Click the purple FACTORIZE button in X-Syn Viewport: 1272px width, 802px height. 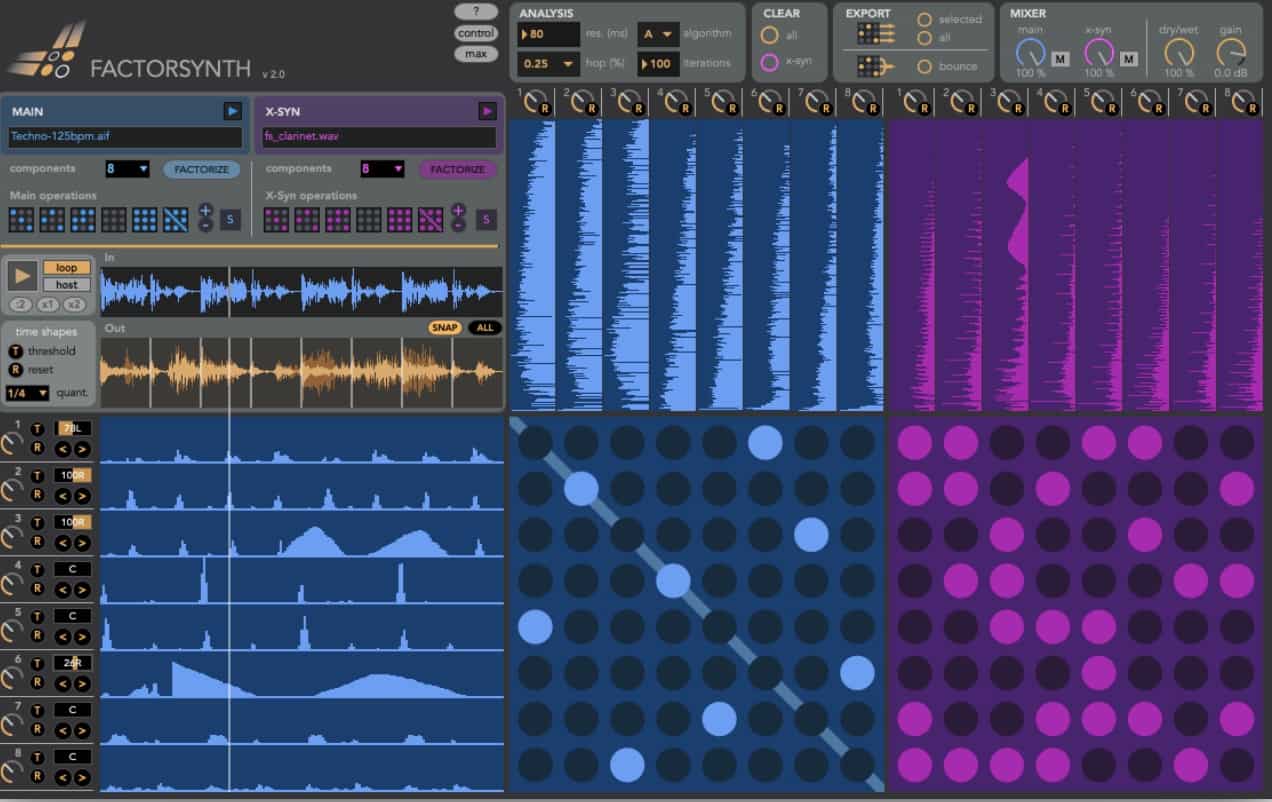tap(458, 169)
